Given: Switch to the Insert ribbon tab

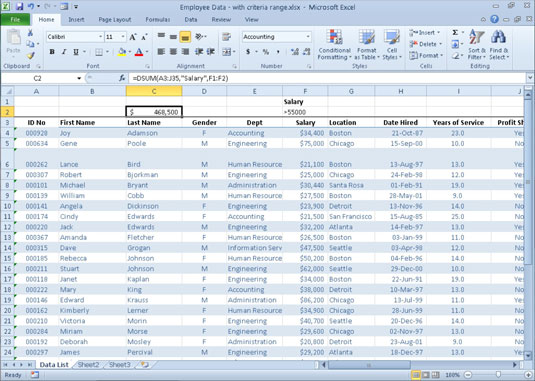Looking at the screenshot, I should pos(76,20).
